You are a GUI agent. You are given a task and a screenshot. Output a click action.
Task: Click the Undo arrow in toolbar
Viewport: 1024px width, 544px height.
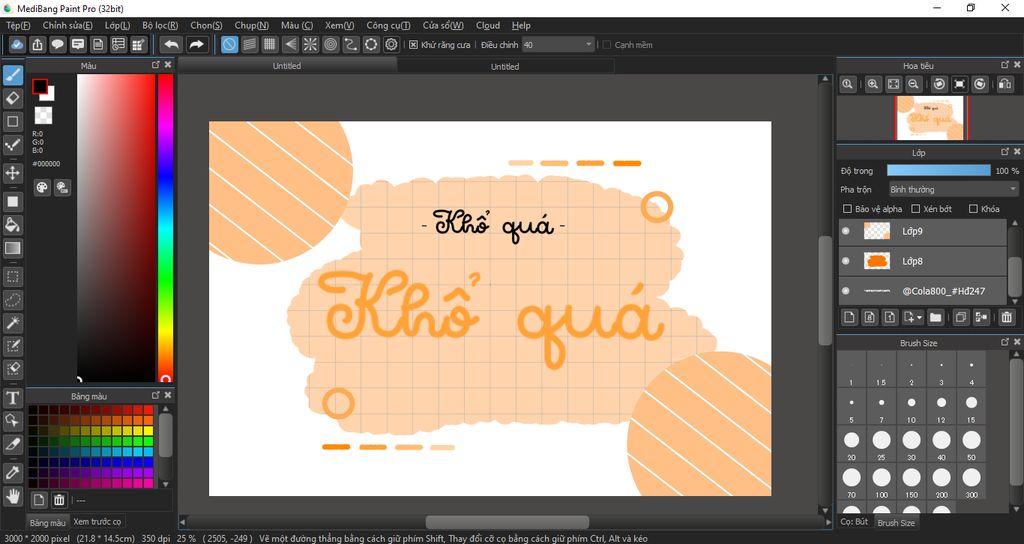click(x=171, y=44)
